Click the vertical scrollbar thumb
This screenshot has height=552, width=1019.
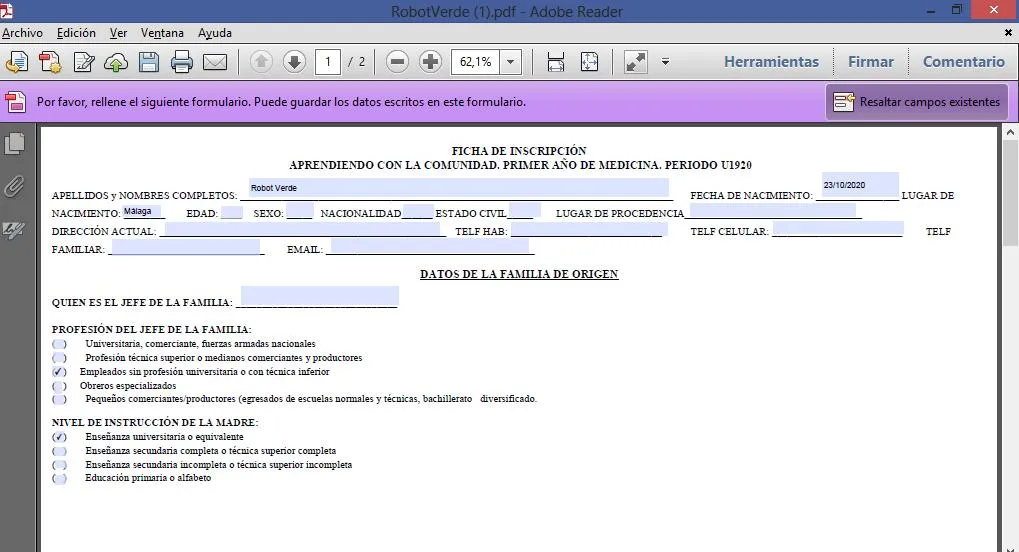coord(1009,194)
